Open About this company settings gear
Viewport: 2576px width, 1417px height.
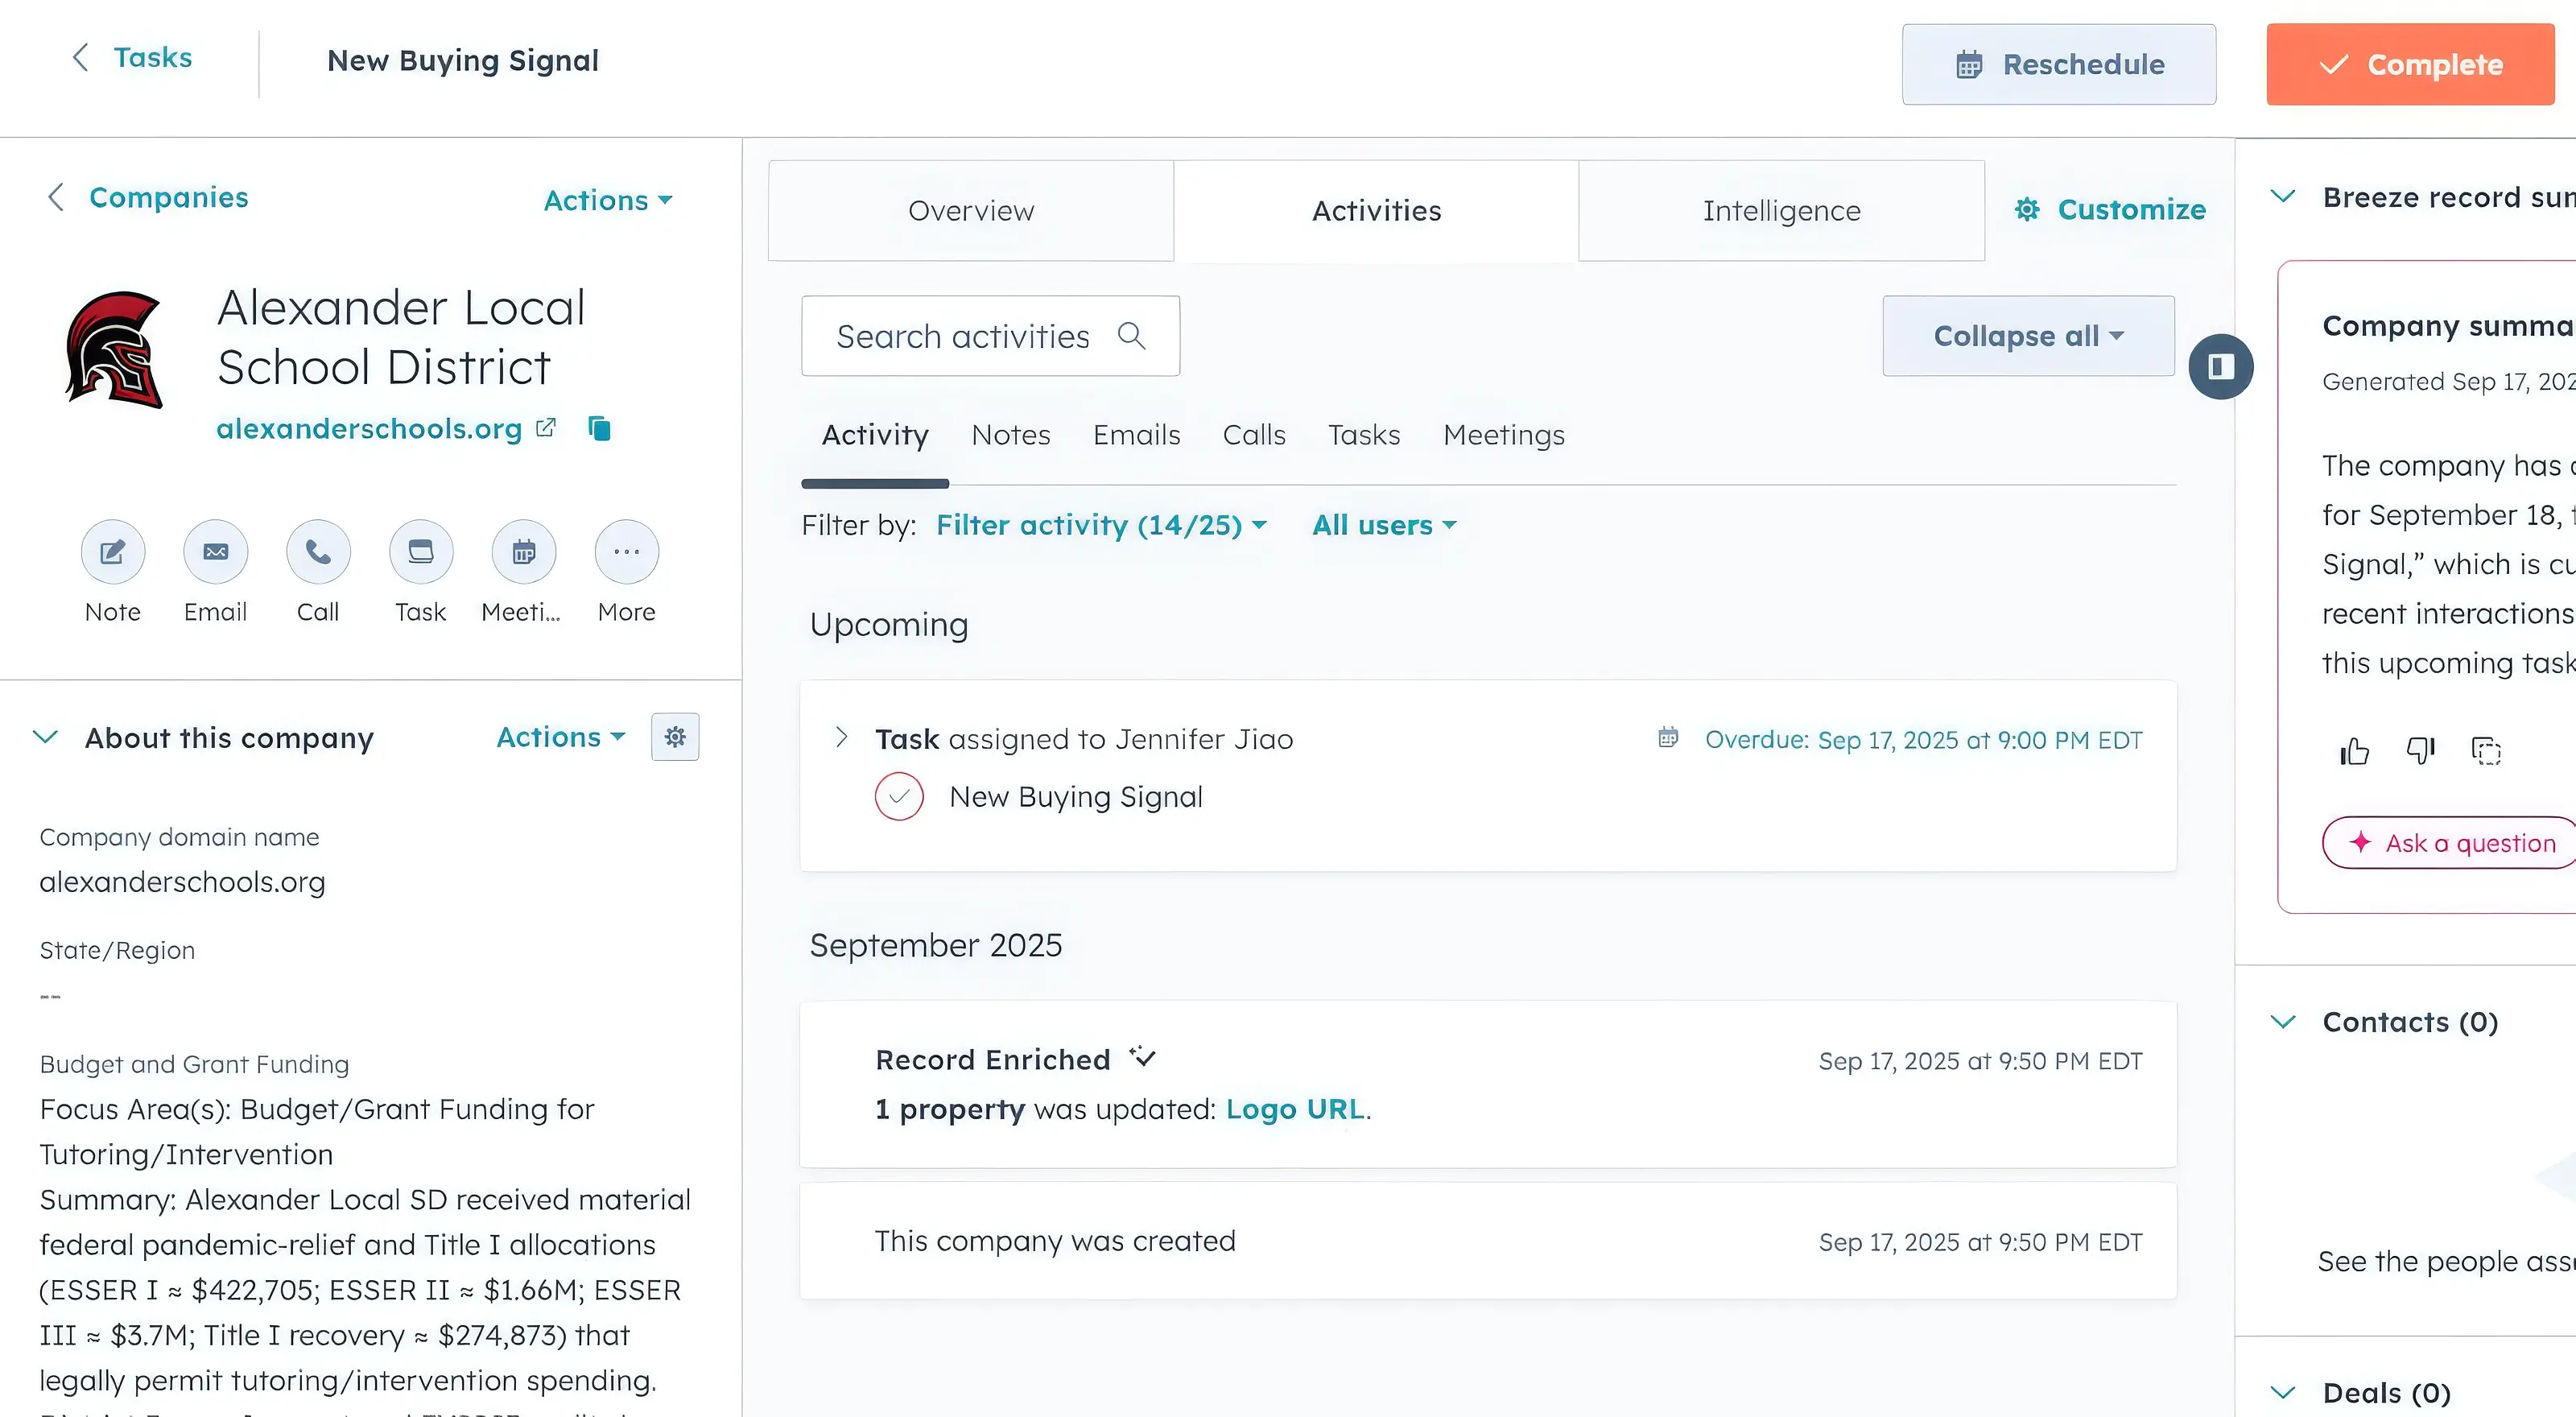point(675,737)
